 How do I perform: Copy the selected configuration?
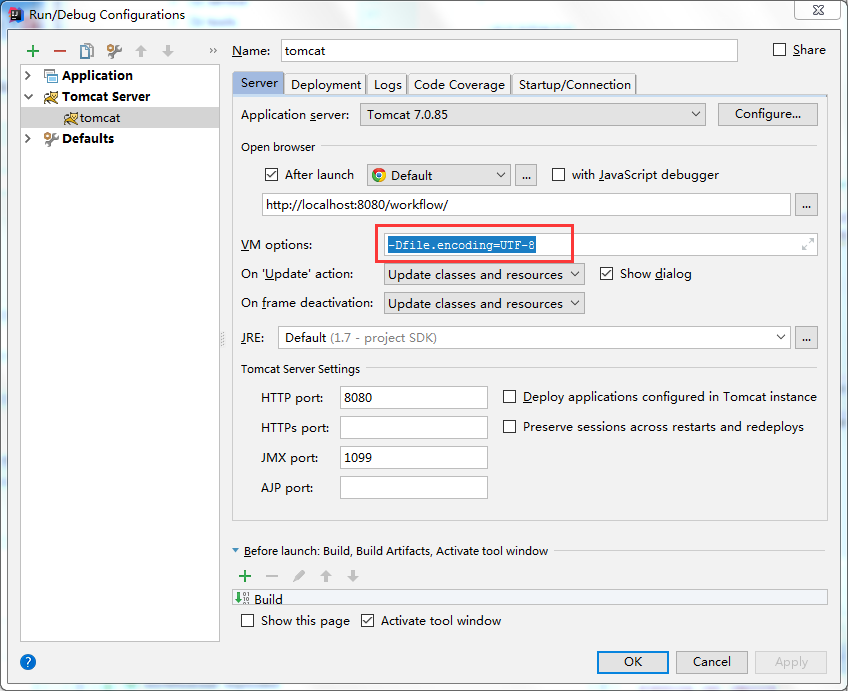(x=87, y=51)
